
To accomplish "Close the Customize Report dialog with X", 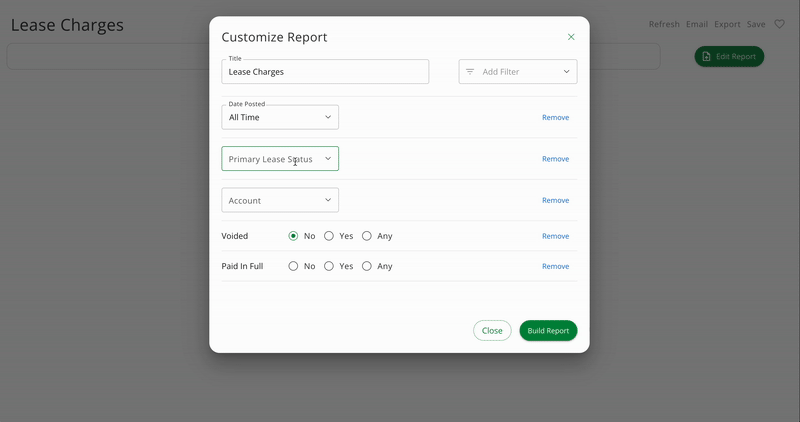I will point(571,37).
